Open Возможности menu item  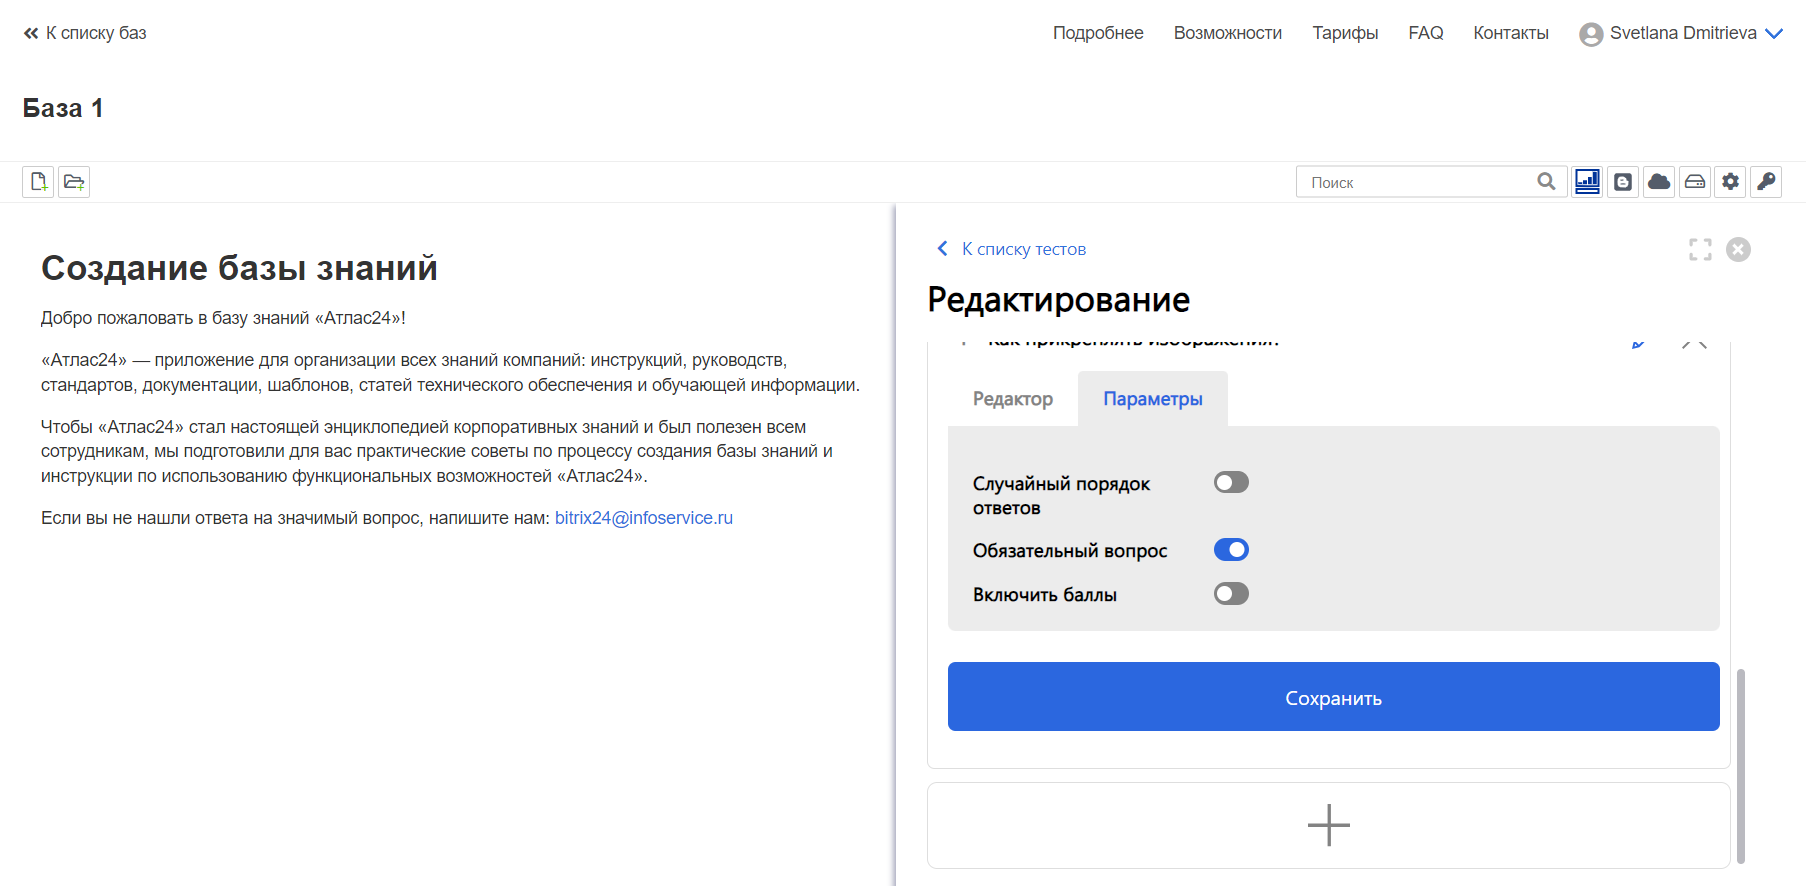tap(1228, 33)
